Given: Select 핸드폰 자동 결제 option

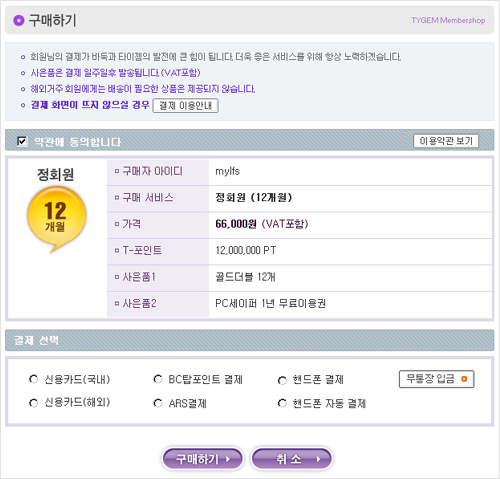Looking at the screenshot, I should [x=282, y=403].
